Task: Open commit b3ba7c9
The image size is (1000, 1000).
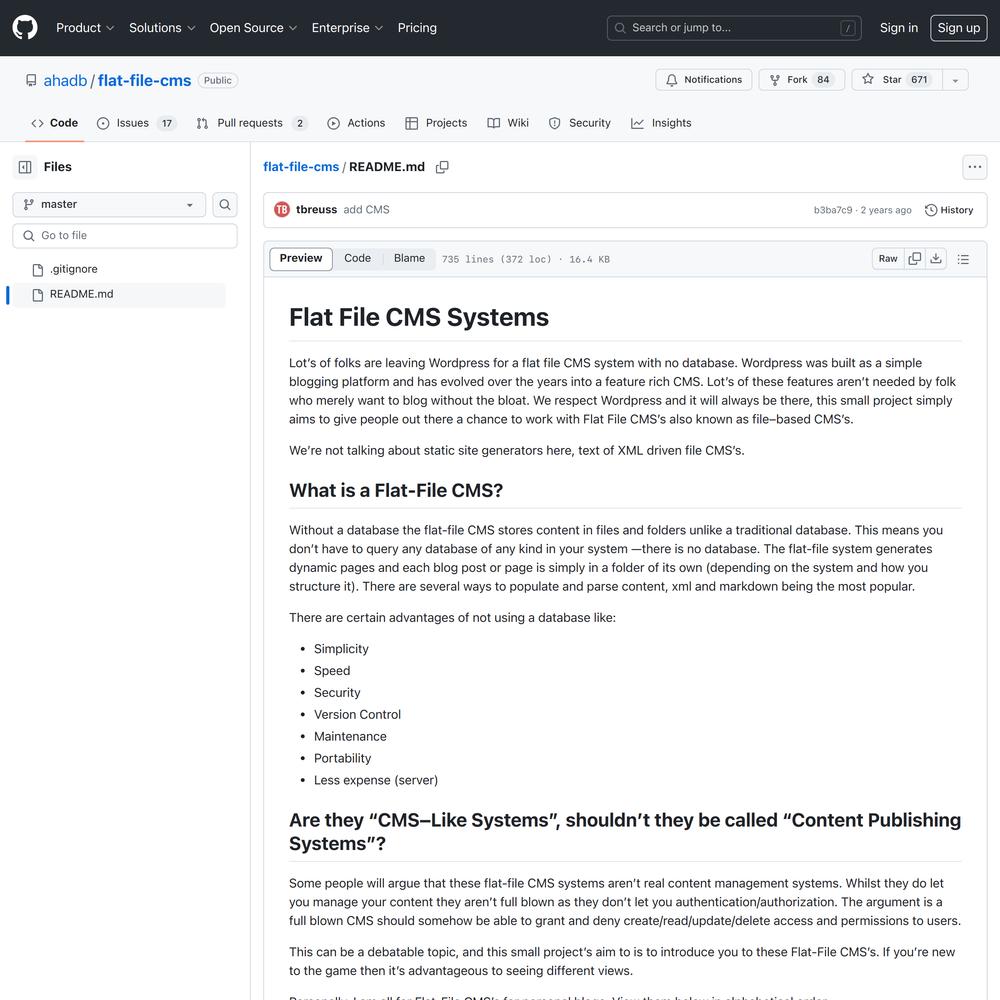Action: tap(832, 210)
